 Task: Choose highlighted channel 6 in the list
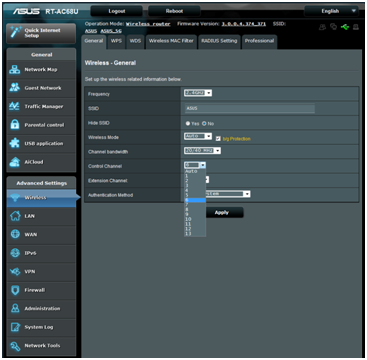coord(195,200)
